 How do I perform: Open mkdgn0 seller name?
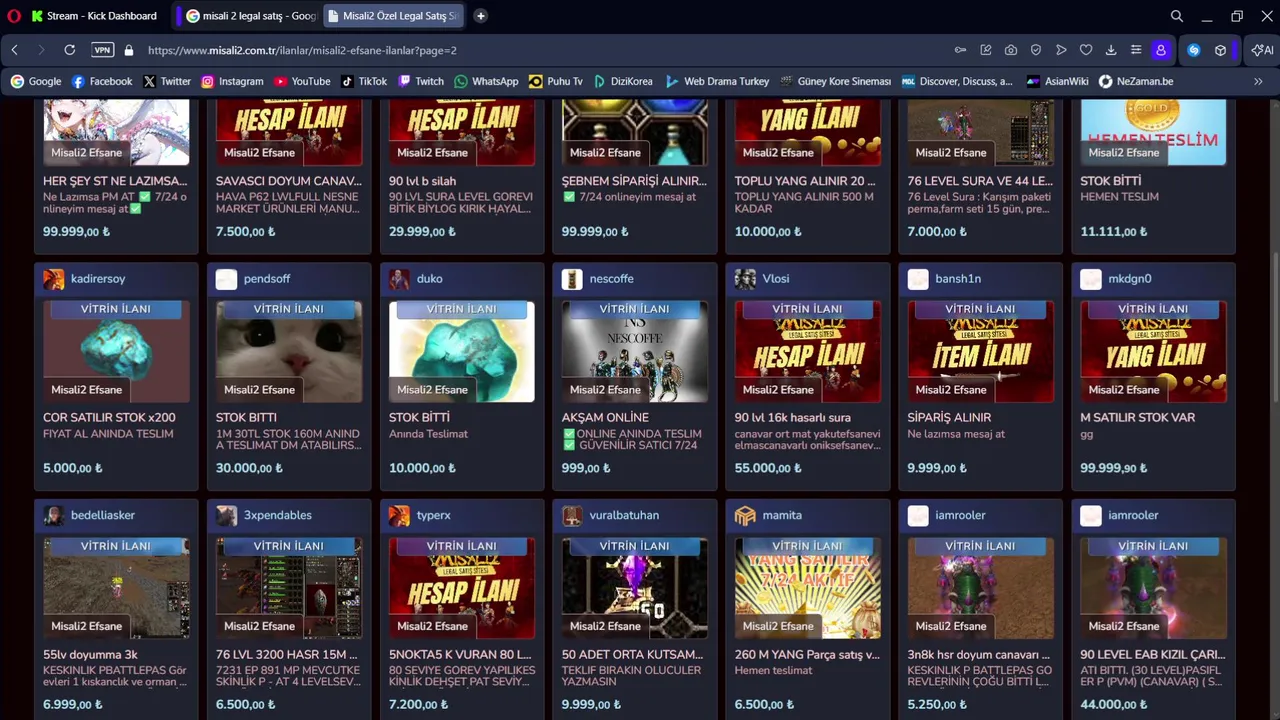1130,279
